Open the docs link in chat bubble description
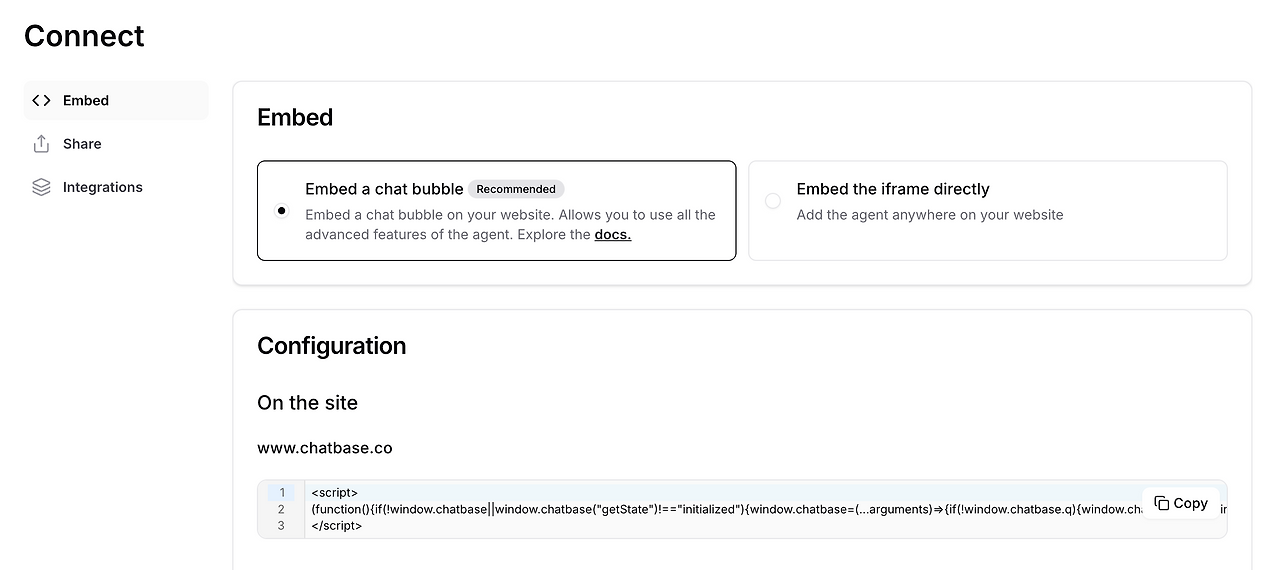1280x570 pixels. pos(612,235)
